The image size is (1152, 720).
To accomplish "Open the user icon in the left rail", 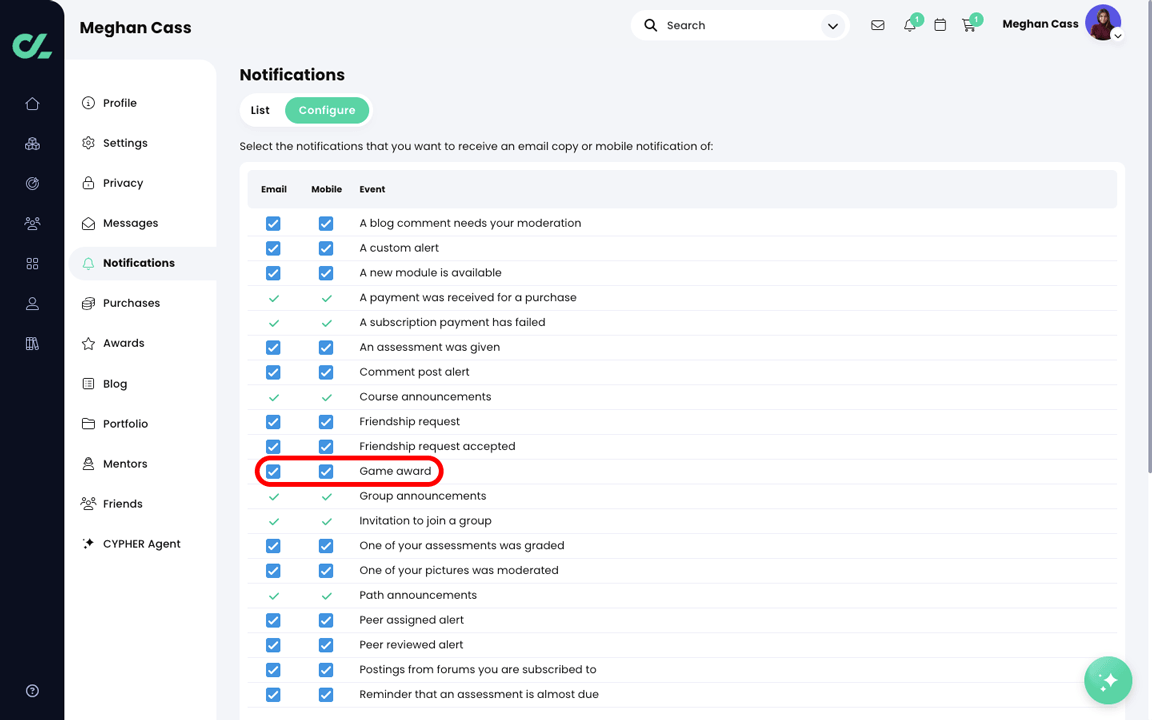I will click(x=32, y=303).
